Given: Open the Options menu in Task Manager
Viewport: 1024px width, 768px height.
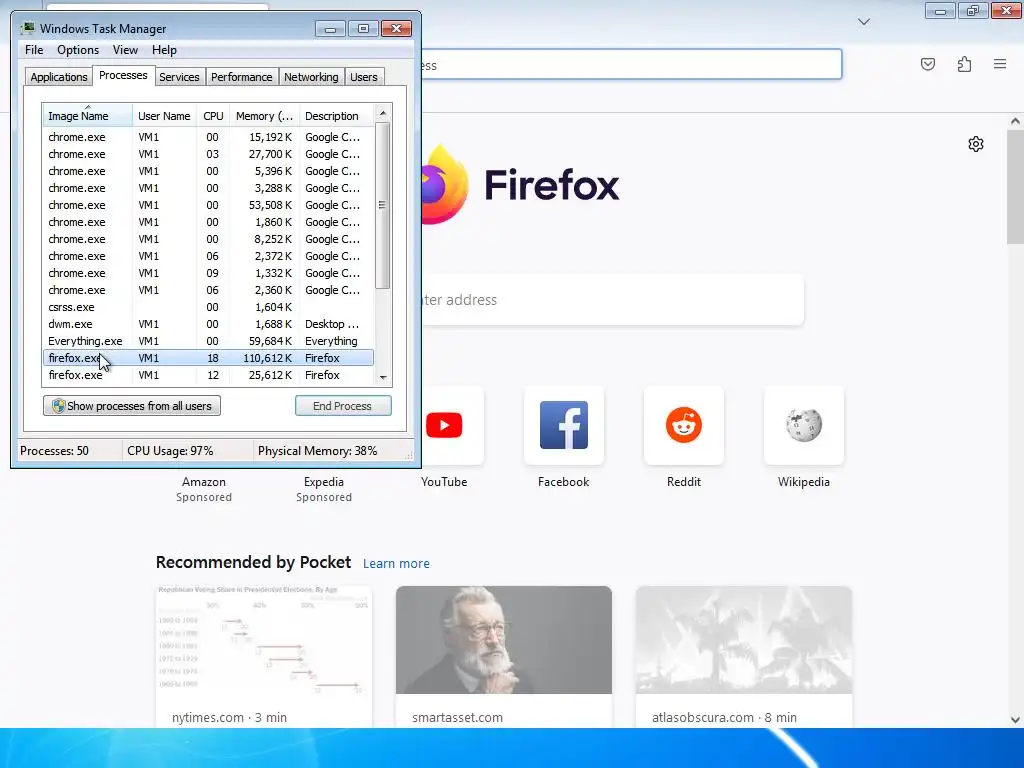Looking at the screenshot, I should [x=78, y=50].
